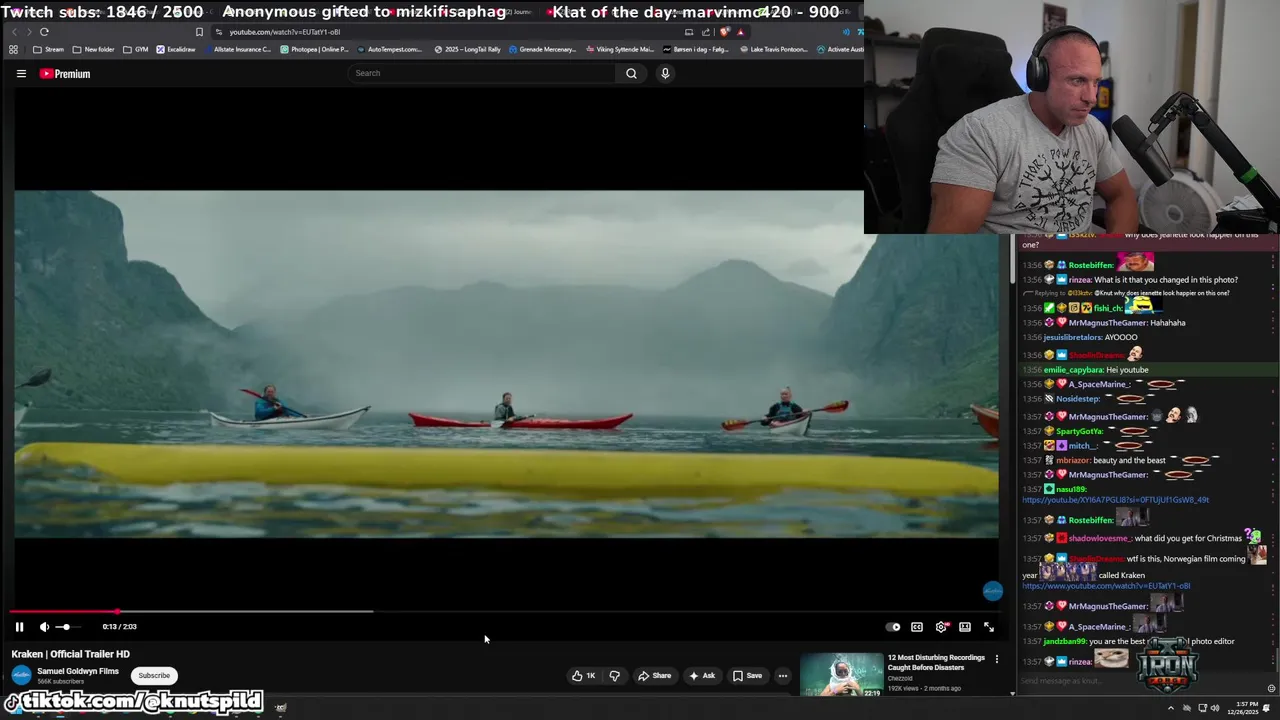The height and width of the screenshot is (720, 1280).
Task: Open player settings gear icon
Action: 941,627
